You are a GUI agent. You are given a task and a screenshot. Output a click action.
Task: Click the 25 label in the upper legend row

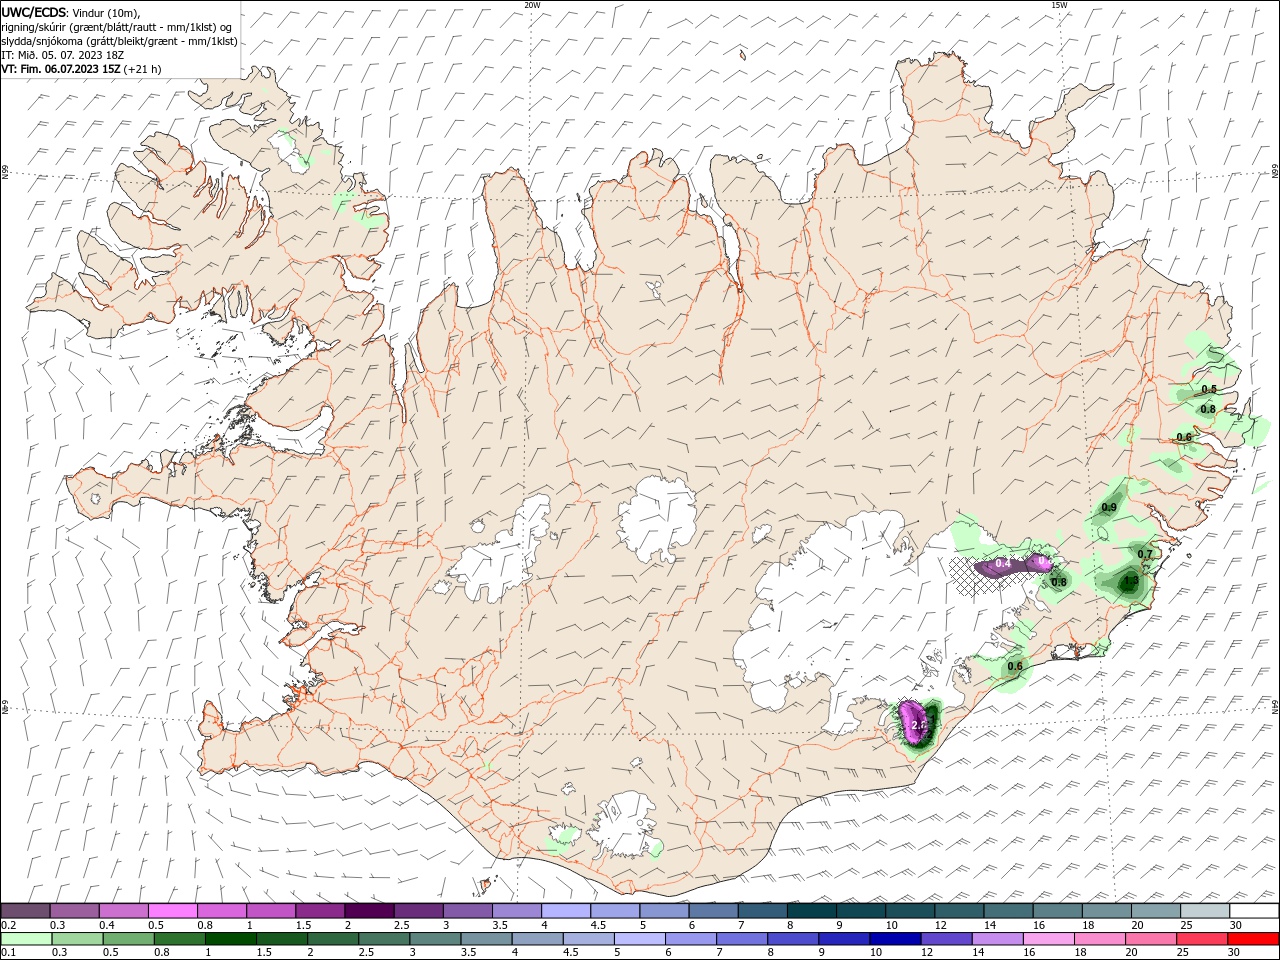(x=1185, y=925)
